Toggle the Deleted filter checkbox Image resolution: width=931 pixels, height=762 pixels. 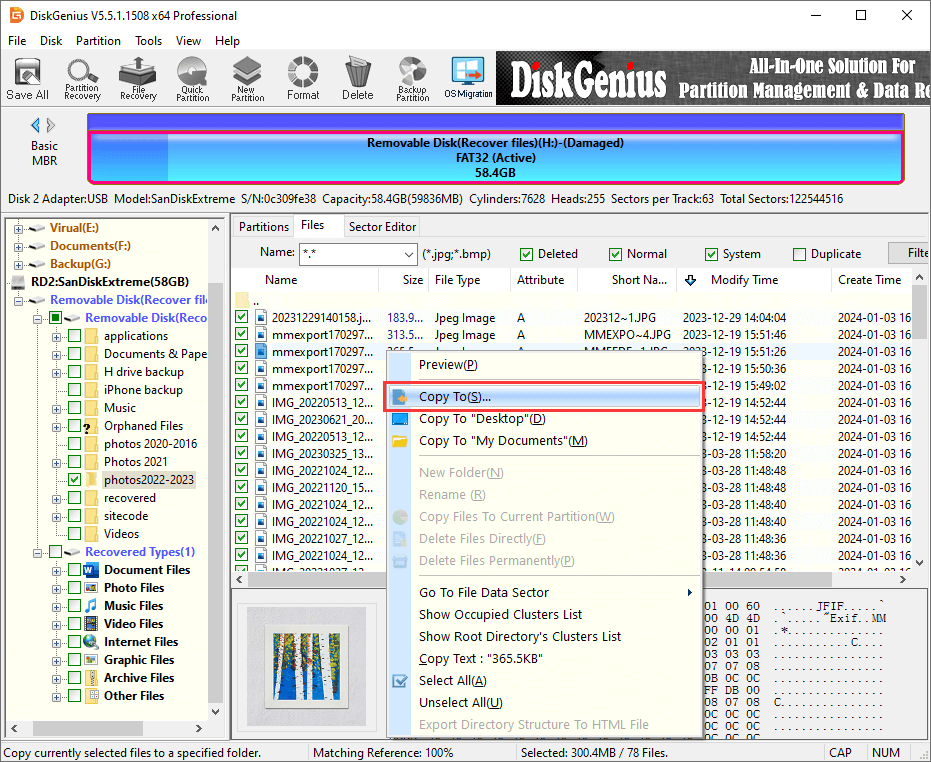(x=526, y=254)
